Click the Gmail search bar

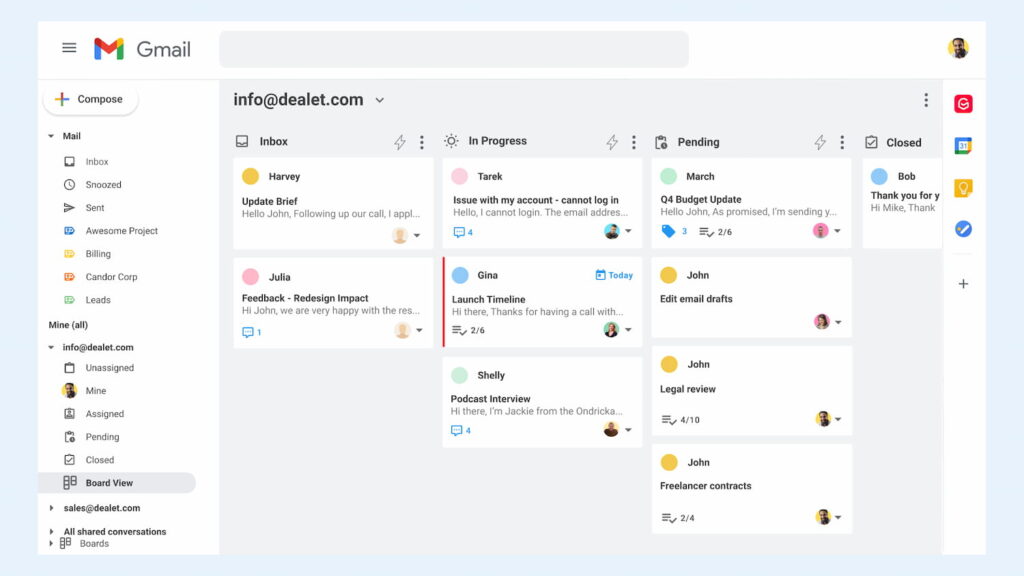tap(453, 48)
